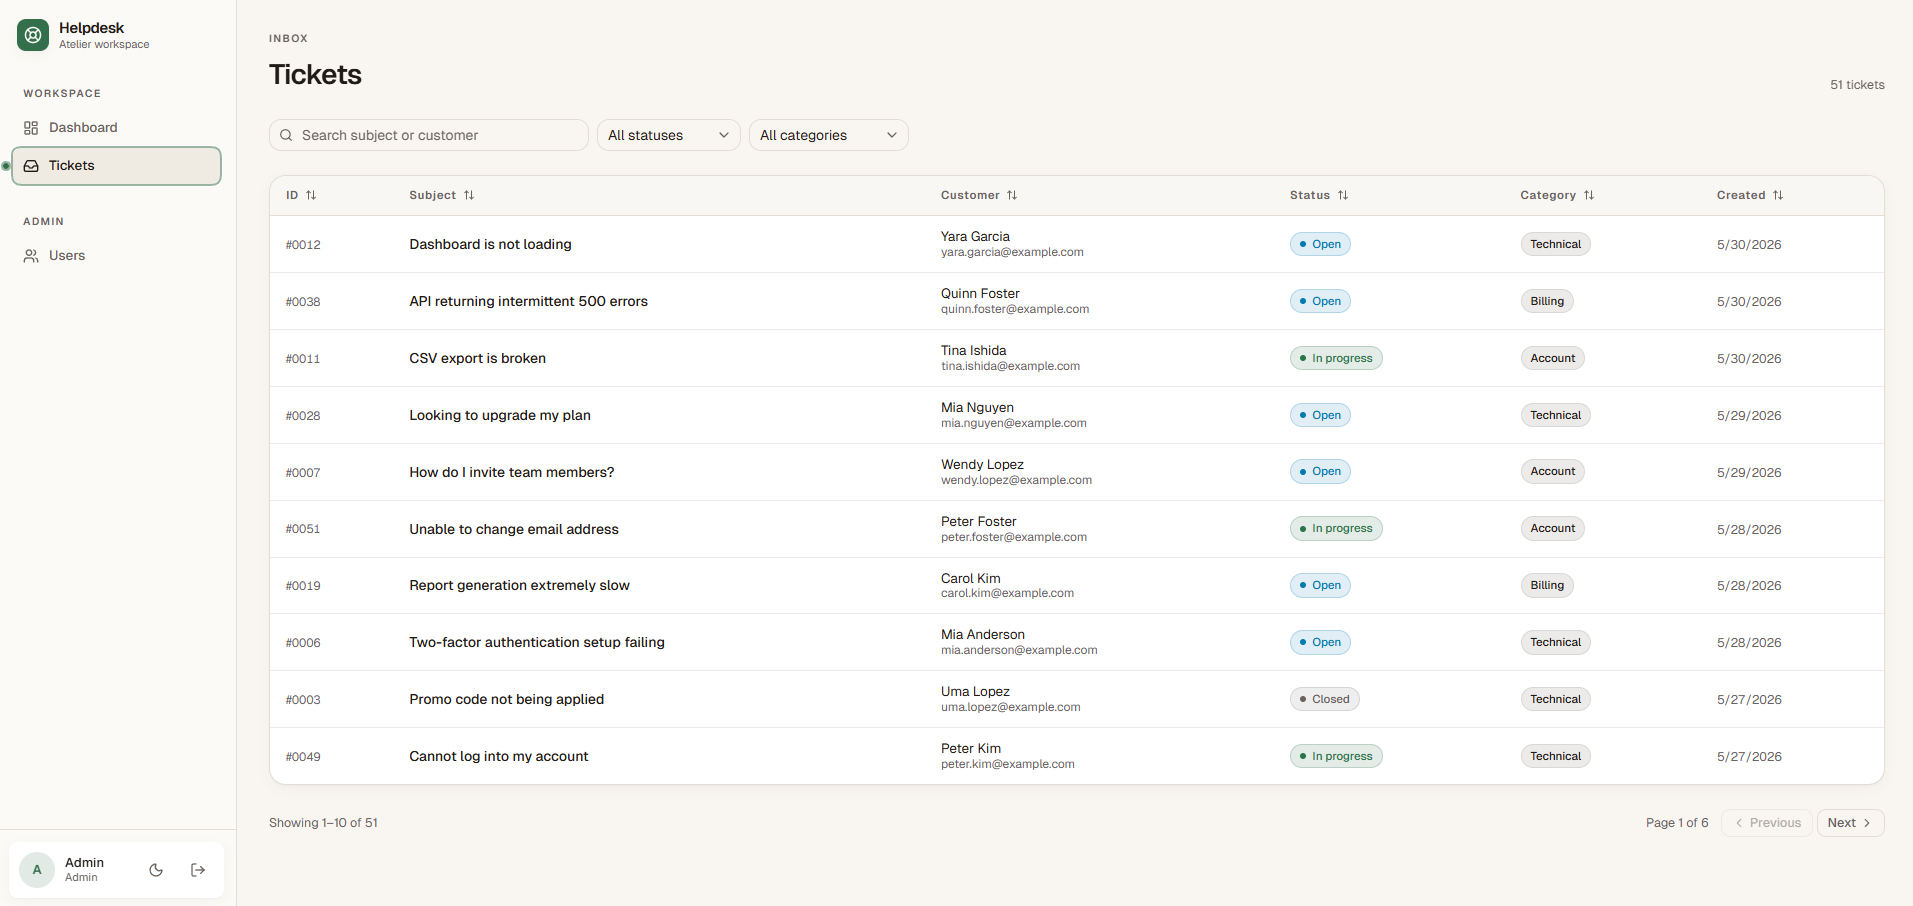Screen dimensions: 1913x906
Task: Click the search magnifier icon
Action: [286, 135]
